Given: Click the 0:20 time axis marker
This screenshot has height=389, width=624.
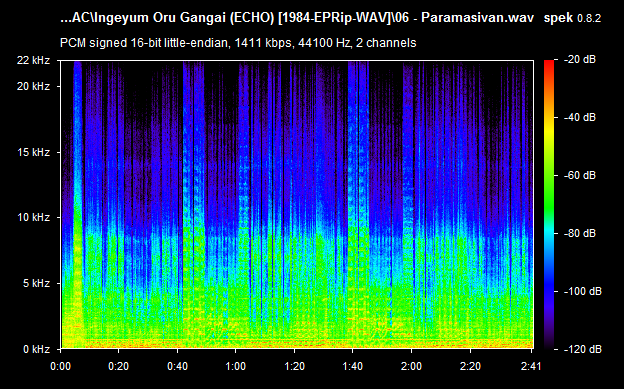Looking at the screenshot, I should [x=119, y=366].
